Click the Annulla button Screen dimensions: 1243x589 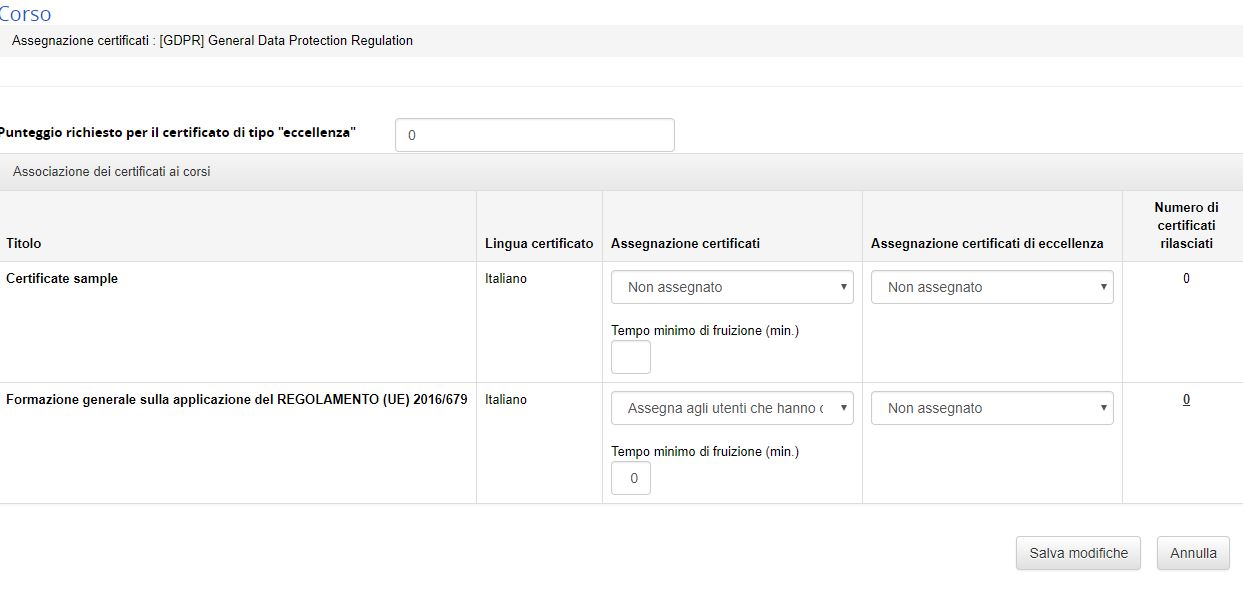point(1192,553)
